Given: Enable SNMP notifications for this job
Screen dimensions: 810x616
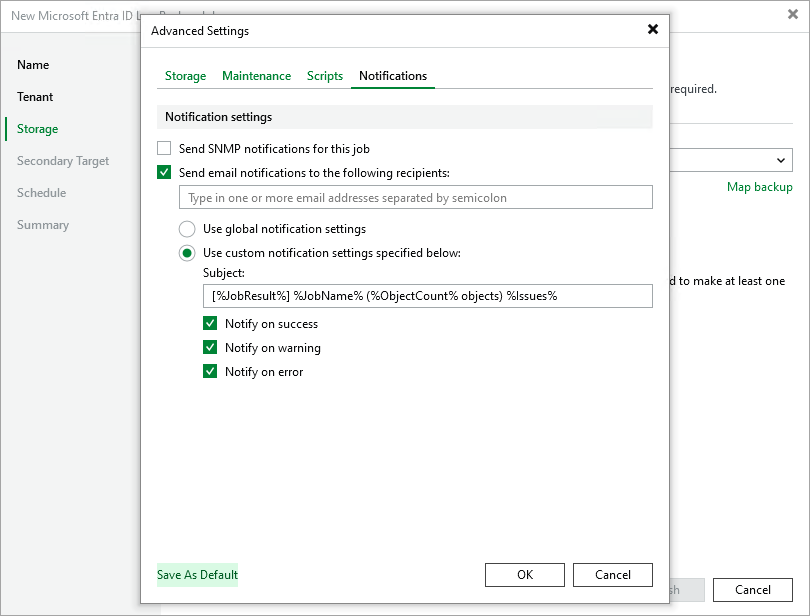Looking at the screenshot, I should tap(164, 148).
